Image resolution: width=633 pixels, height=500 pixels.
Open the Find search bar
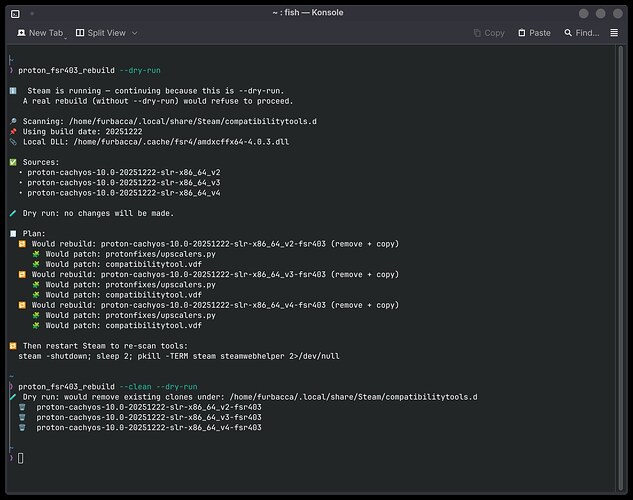(x=582, y=33)
